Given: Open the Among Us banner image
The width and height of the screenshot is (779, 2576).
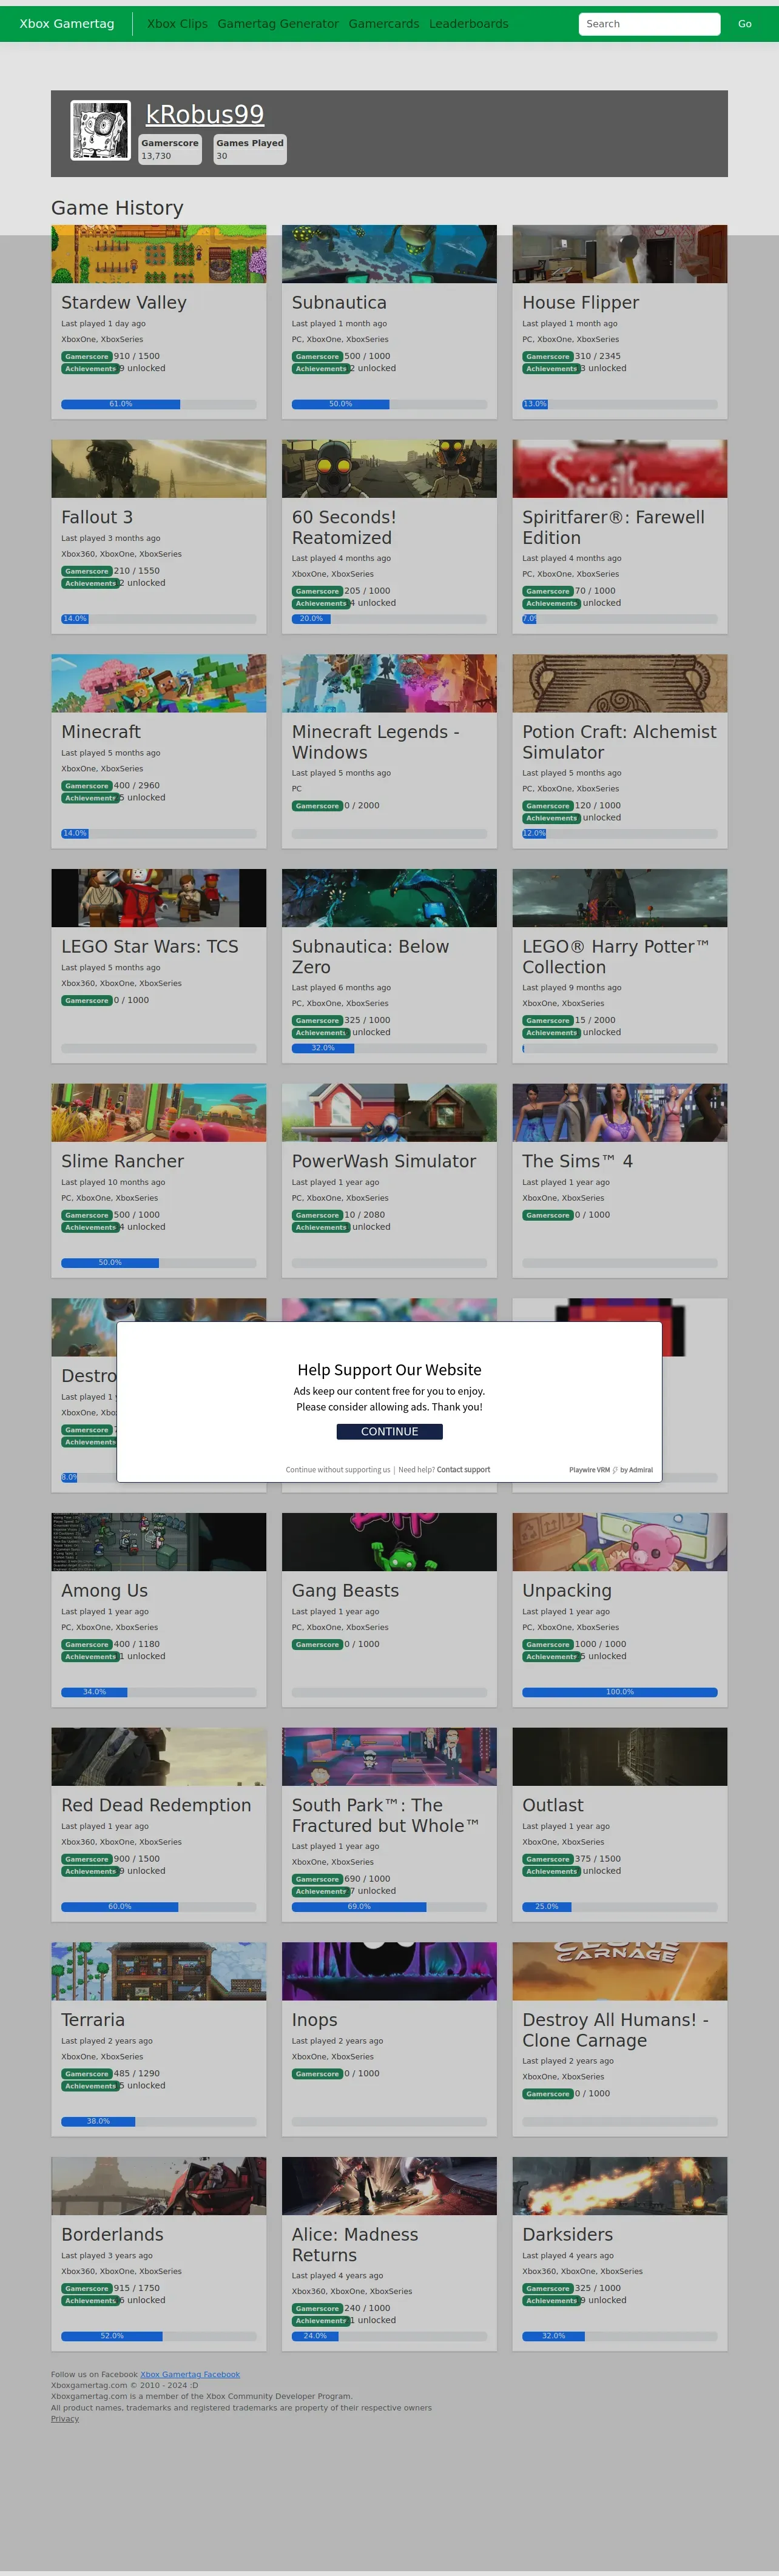Looking at the screenshot, I should pyautogui.click(x=159, y=1542).
